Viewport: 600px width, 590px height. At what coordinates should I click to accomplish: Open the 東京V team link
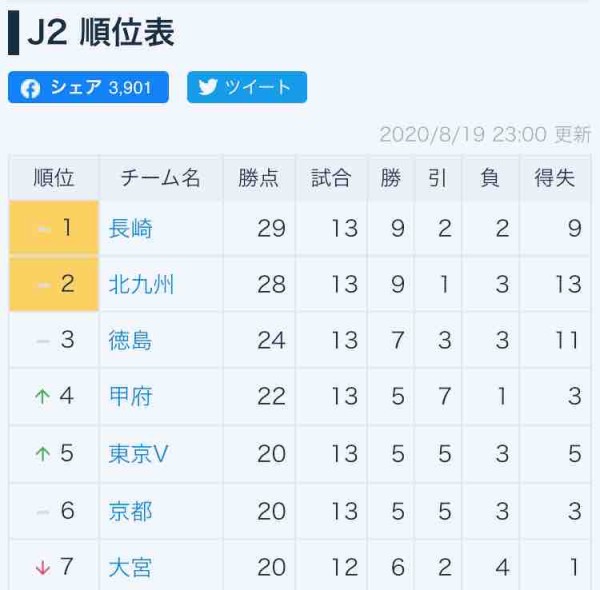[139, 454]
